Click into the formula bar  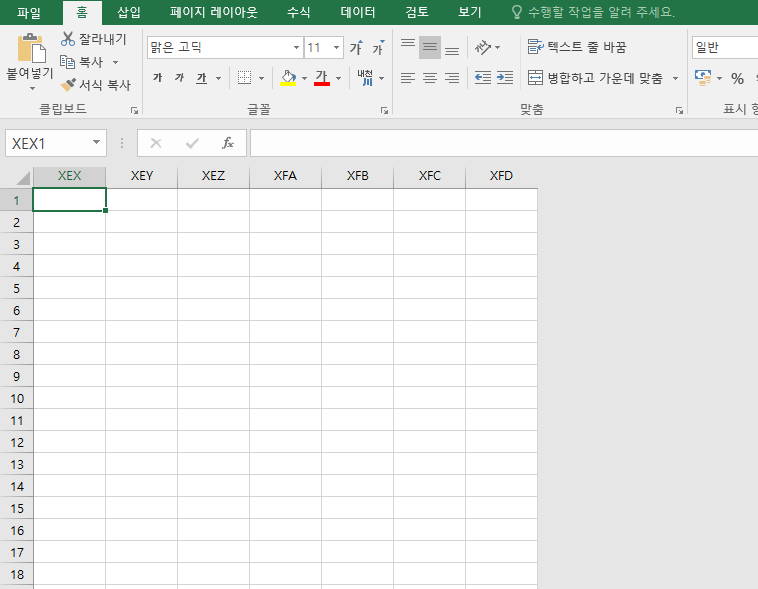coord(504,143)
